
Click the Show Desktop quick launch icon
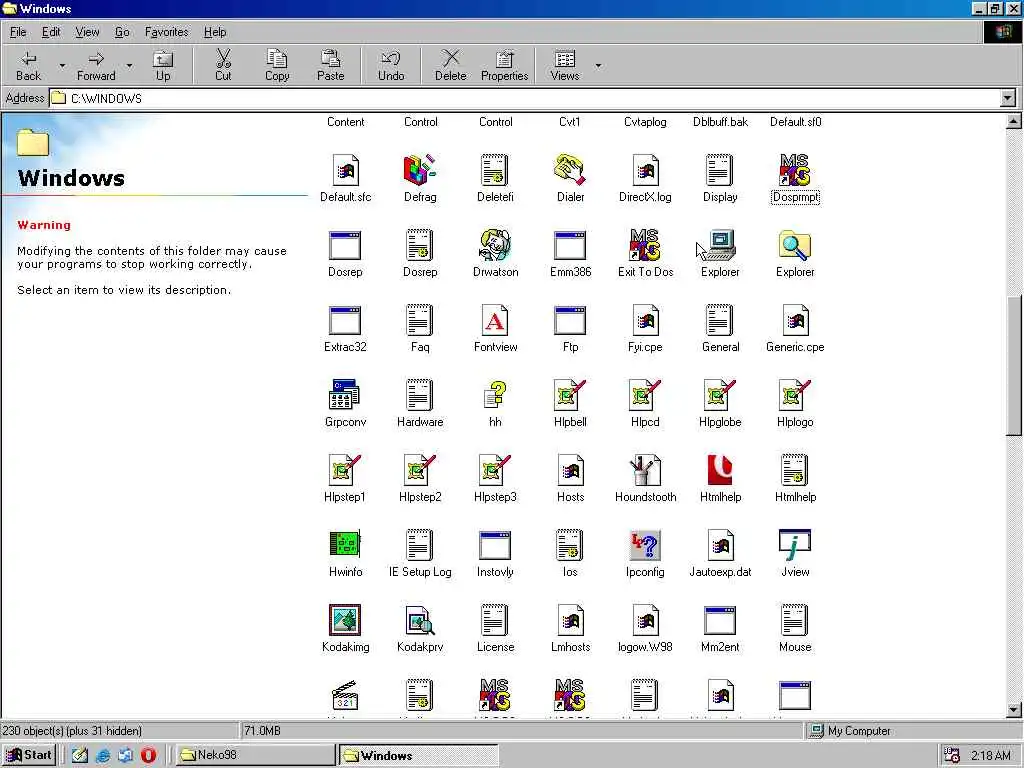(x=80, y=755)
